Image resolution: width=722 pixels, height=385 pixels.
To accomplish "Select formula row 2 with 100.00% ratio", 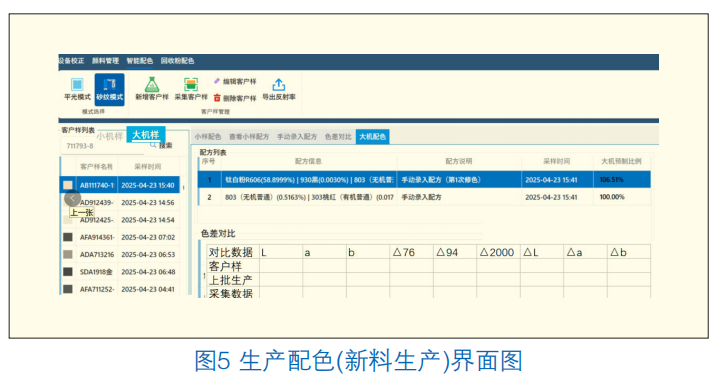I will tap(424, 197).
